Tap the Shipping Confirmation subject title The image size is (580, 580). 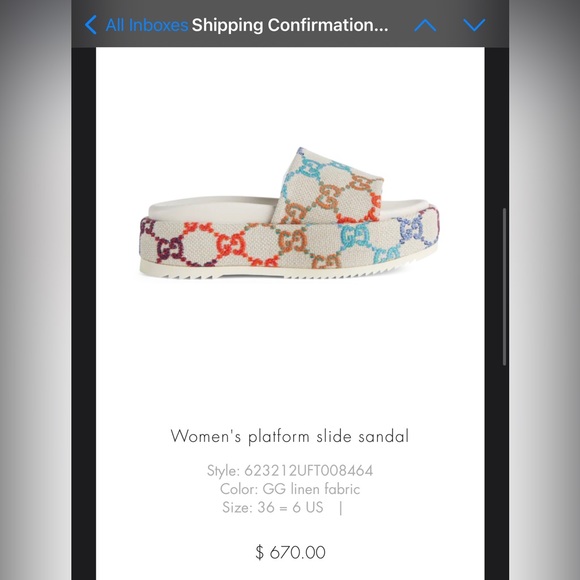pos(290,25)
